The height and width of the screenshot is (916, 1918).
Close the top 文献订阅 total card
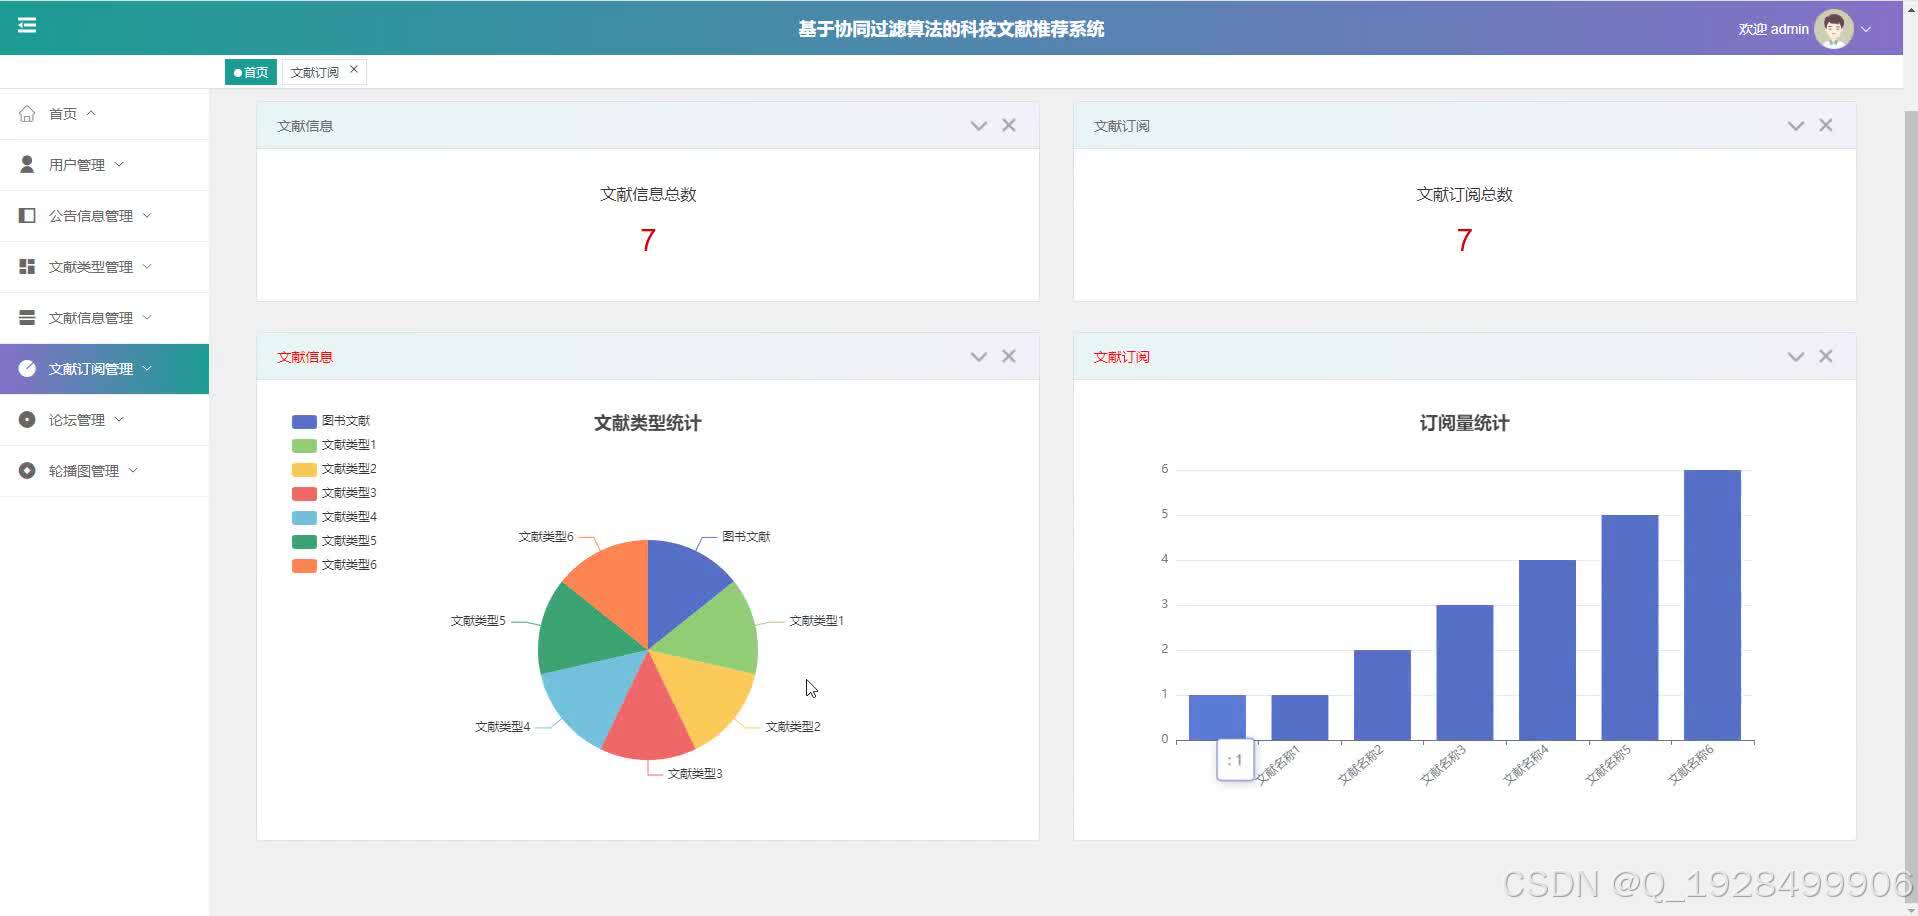click(x=1826, y=125)
